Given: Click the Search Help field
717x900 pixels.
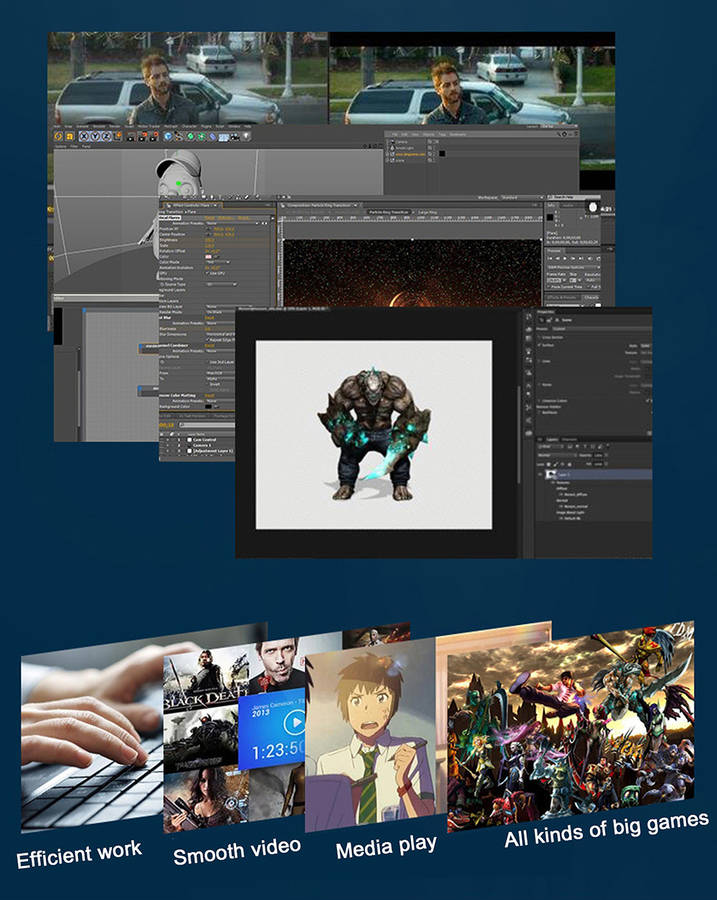Looking at the screenshot, I should click(564, 198).
